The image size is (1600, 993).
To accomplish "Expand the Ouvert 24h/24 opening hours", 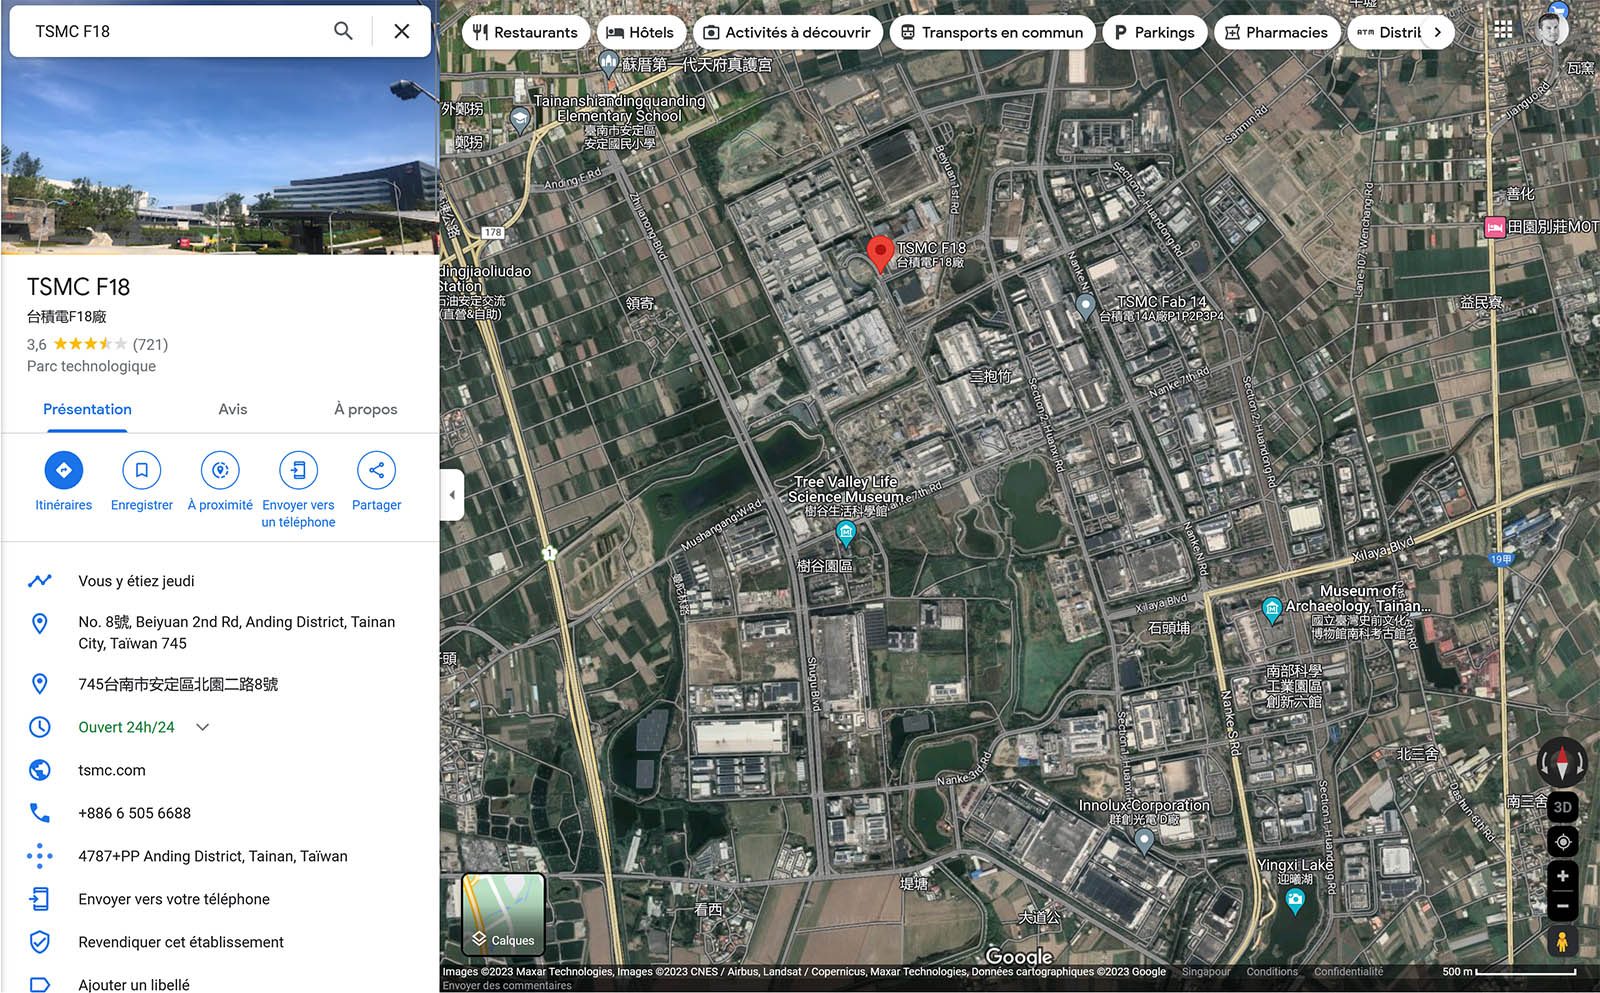I will [x=203, y=727].
